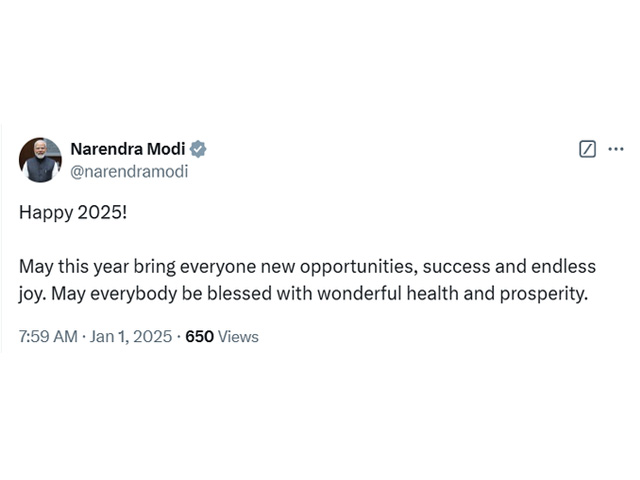Screen dimensions: 640x480
Task: Click the word success in the post
Action: pos(456,267)
